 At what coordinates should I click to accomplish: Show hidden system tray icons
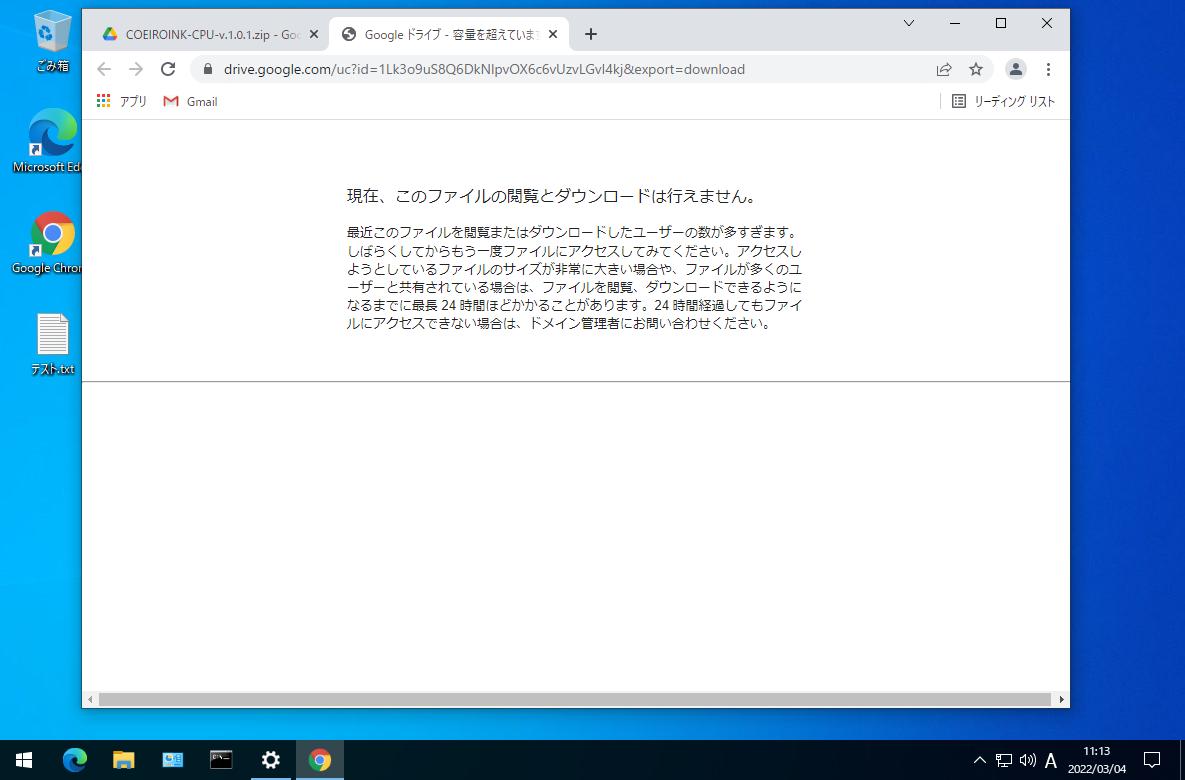tap(979, 760)
